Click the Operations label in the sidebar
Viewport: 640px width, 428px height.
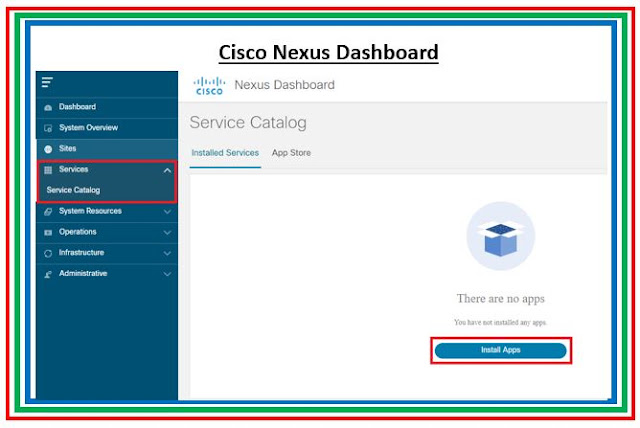pyautogui.click(x=78, y=232)
